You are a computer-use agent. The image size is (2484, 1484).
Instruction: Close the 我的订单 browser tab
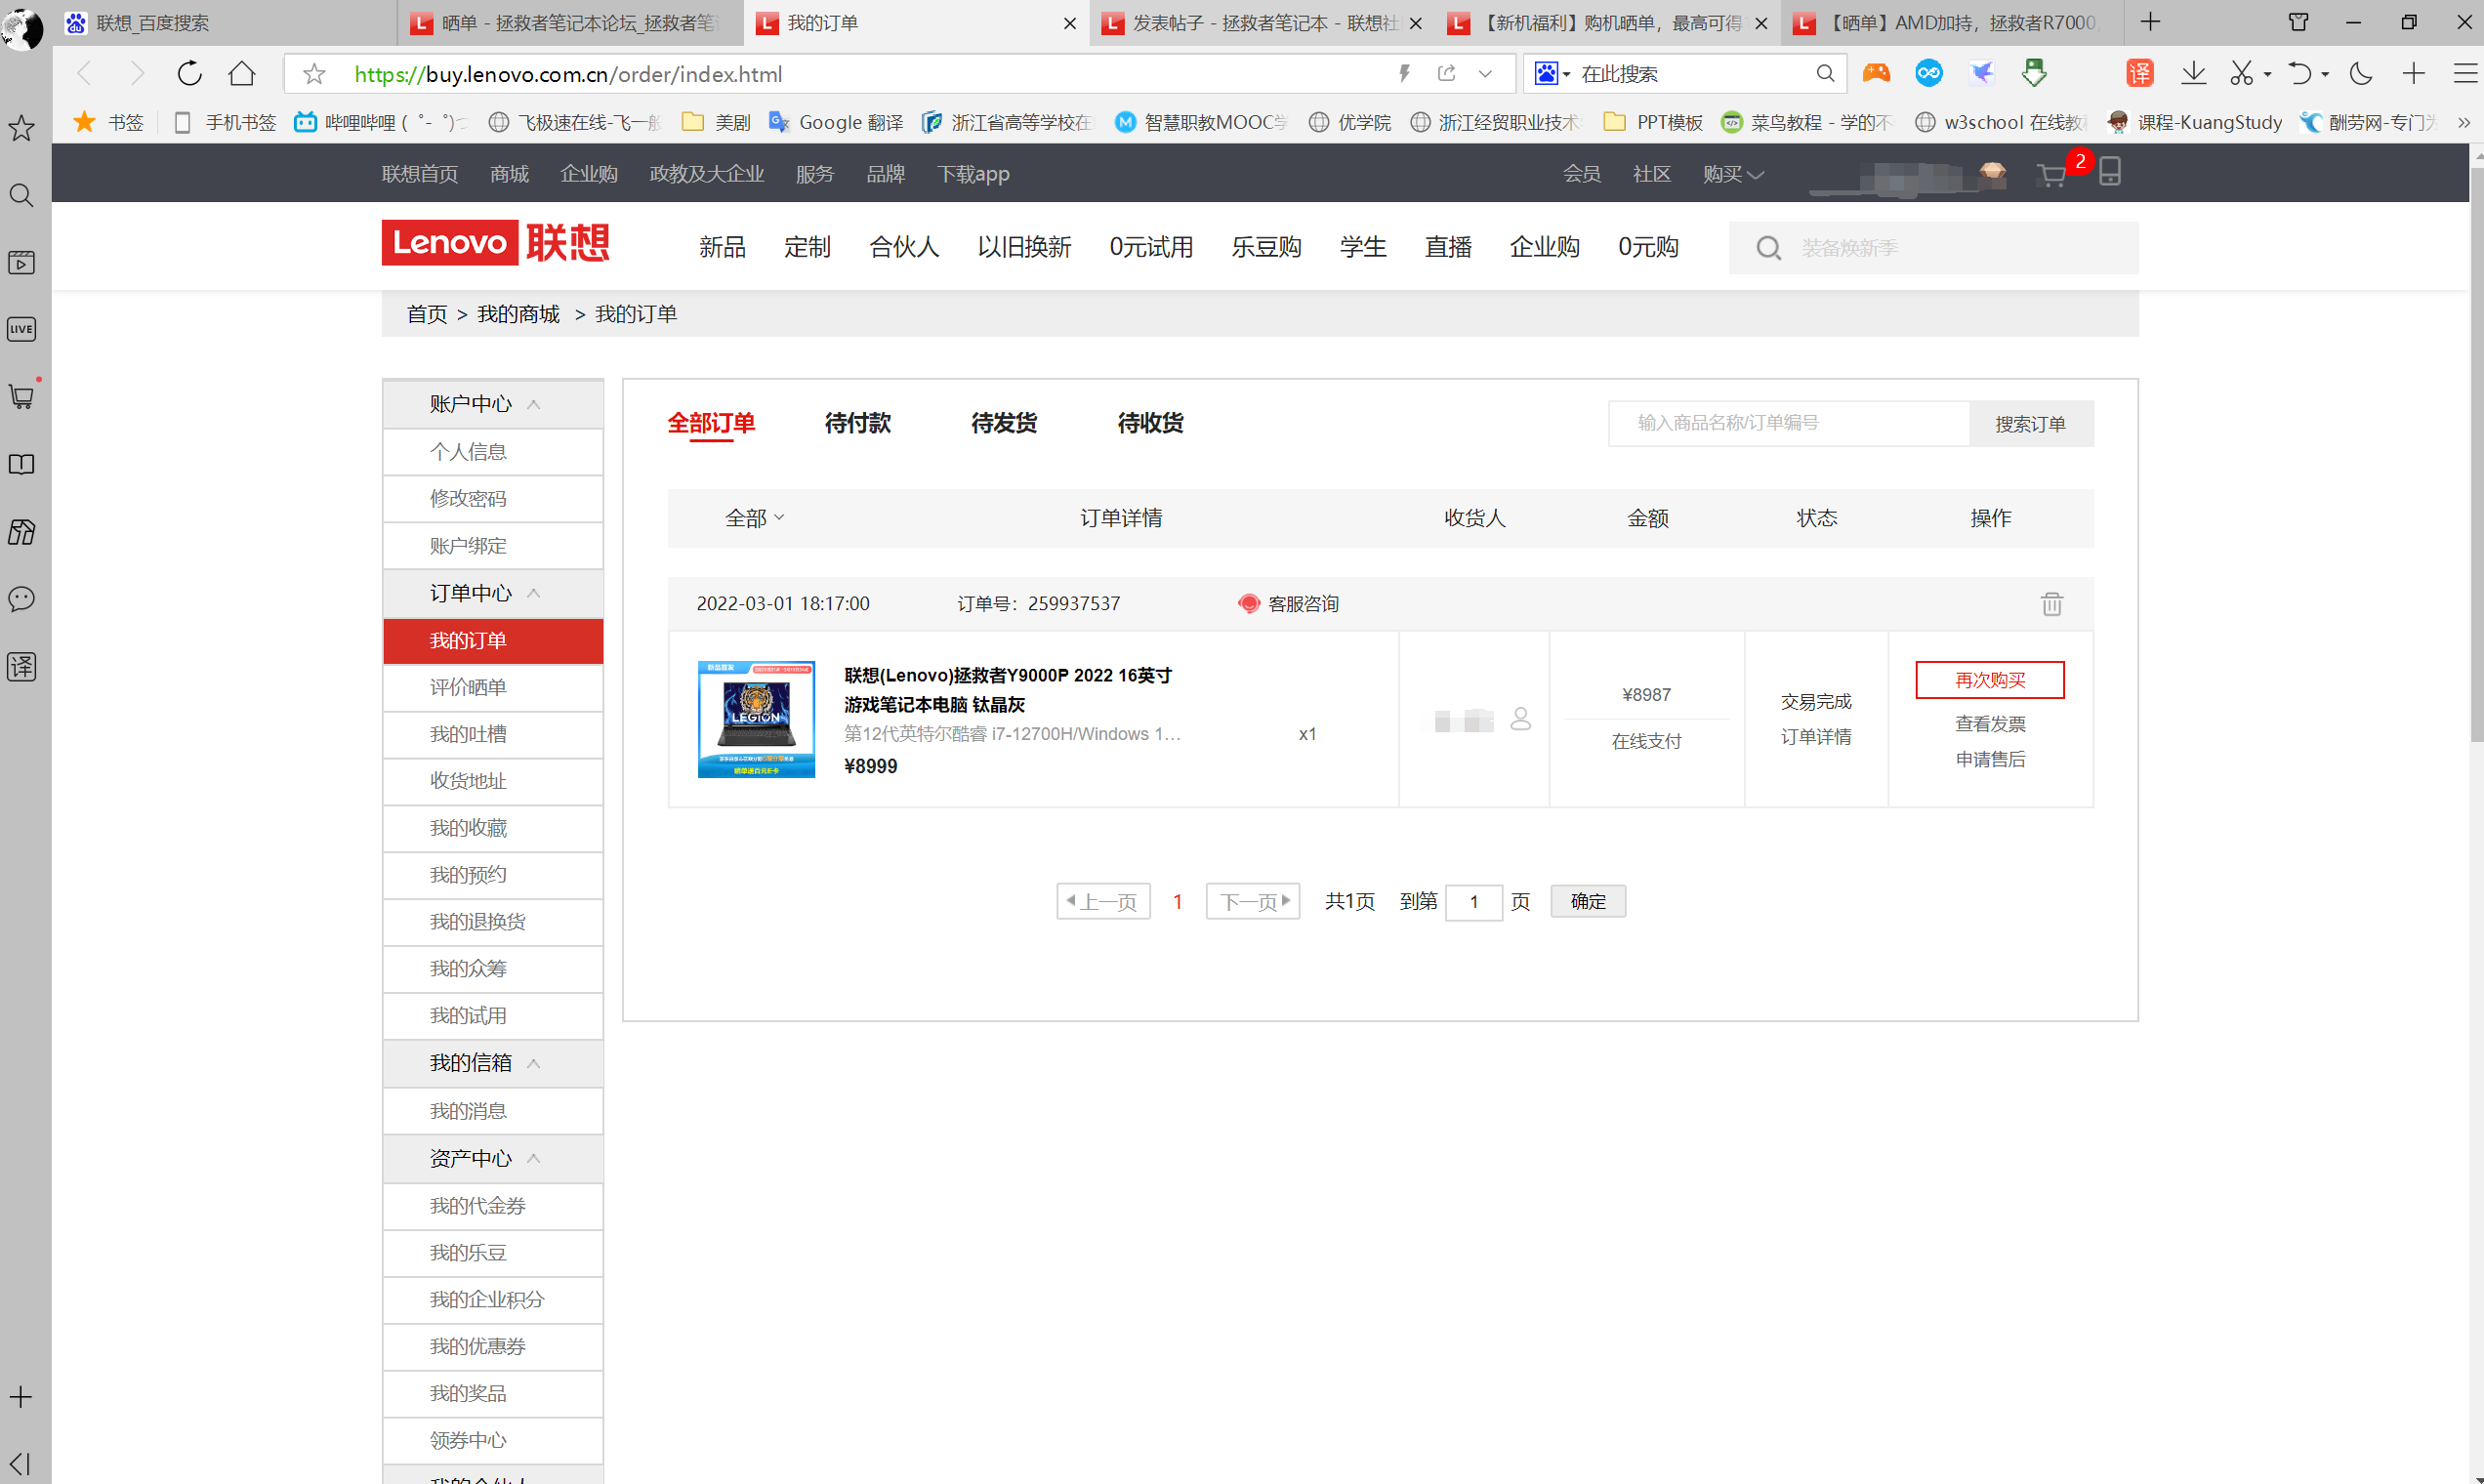coord(1070,23)
